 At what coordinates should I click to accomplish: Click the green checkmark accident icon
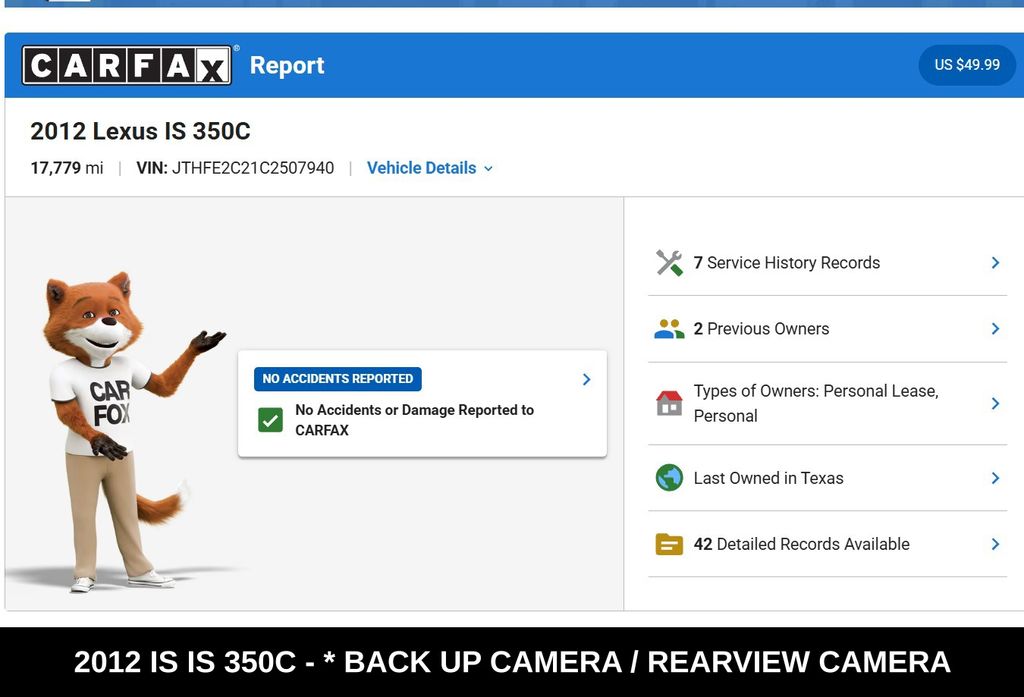[270, 420]
